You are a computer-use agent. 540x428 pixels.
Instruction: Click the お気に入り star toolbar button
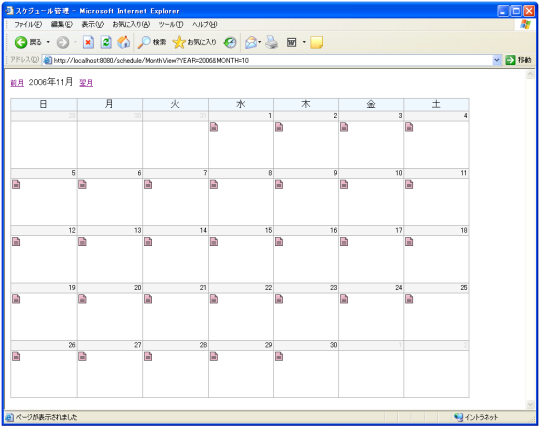195,42
